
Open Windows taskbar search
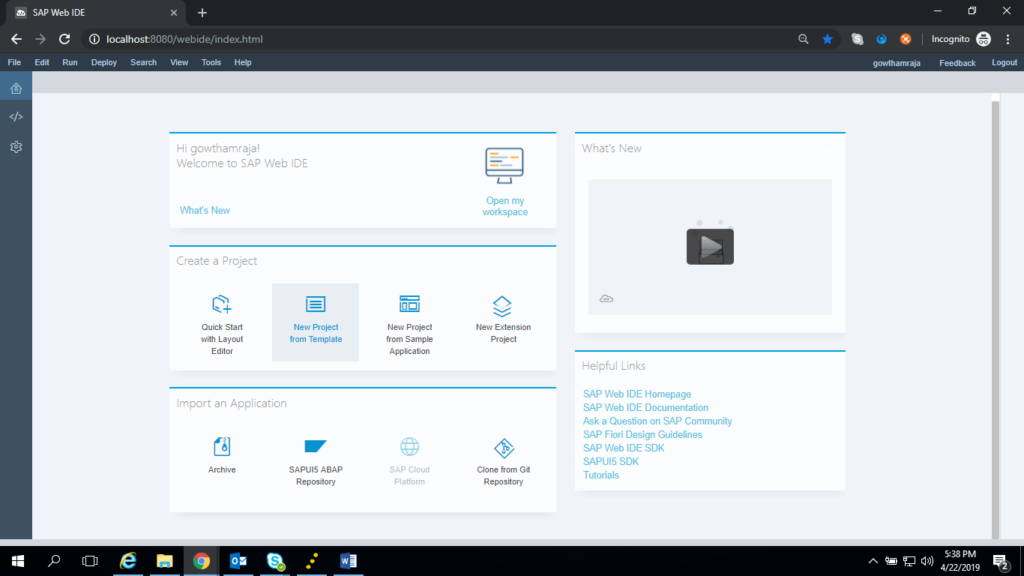click(54, 561)
